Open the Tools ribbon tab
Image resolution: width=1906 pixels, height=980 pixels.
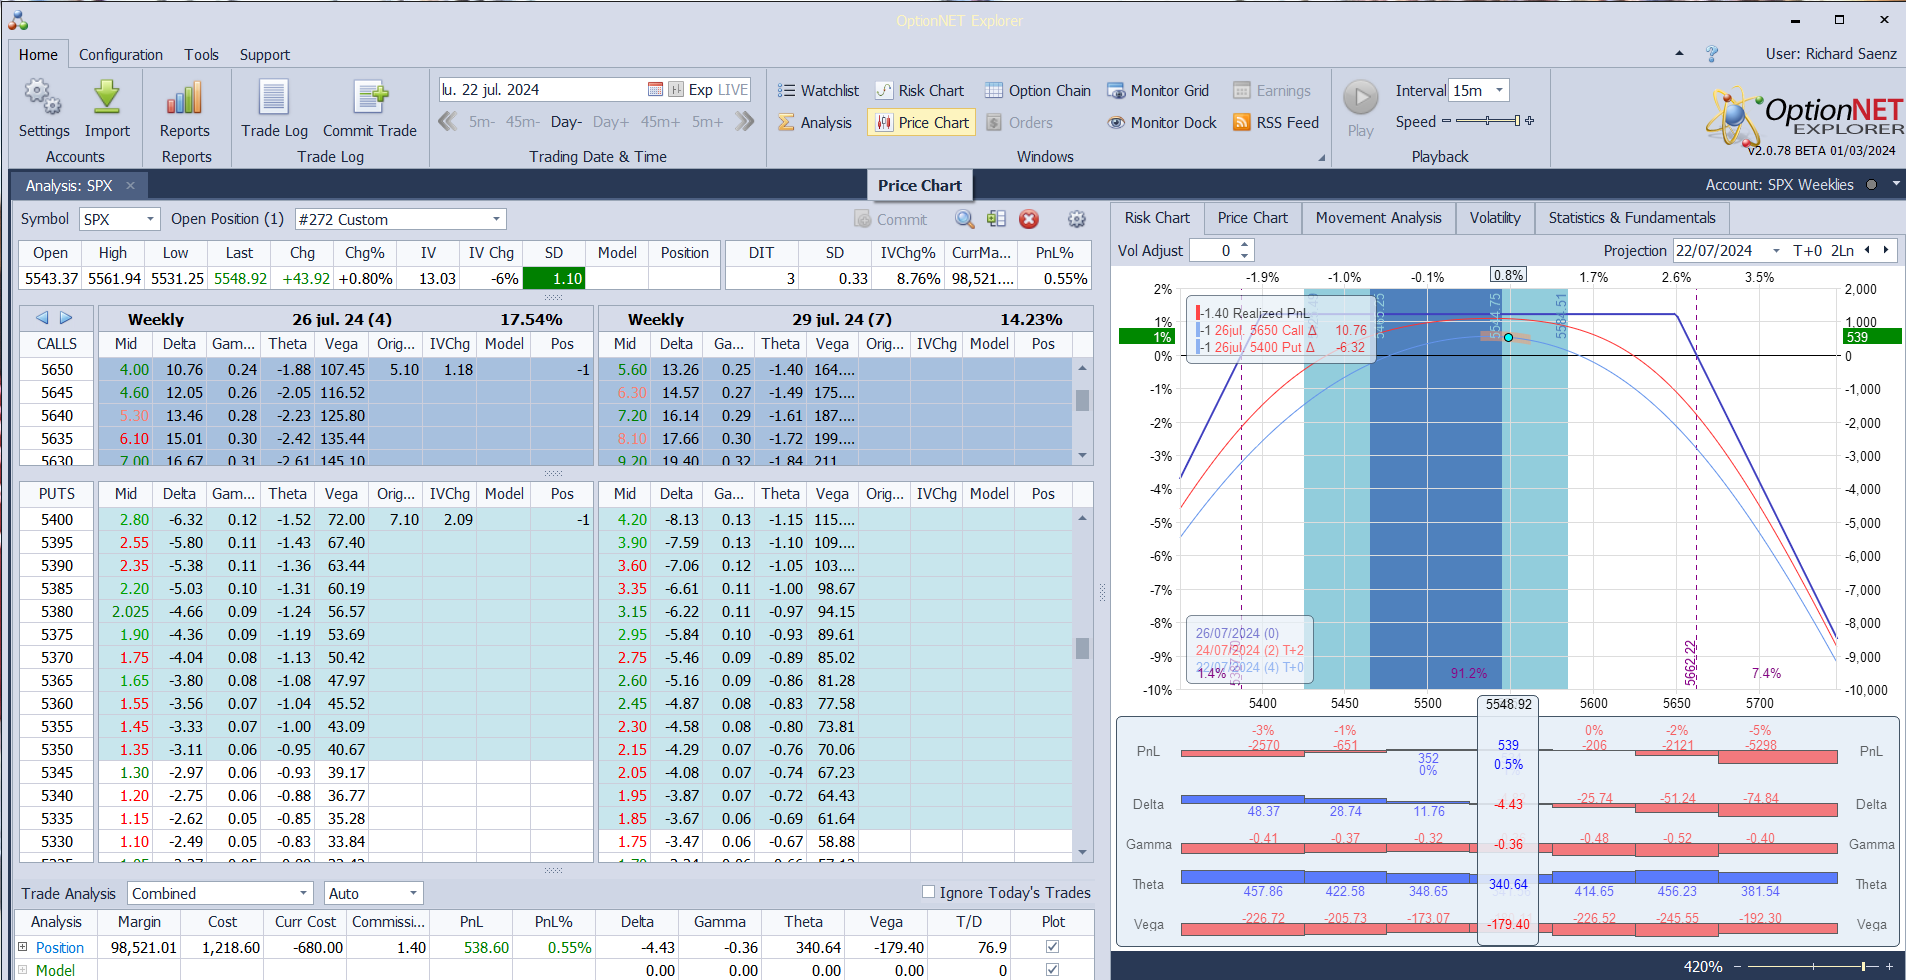[x=201, y=55]
